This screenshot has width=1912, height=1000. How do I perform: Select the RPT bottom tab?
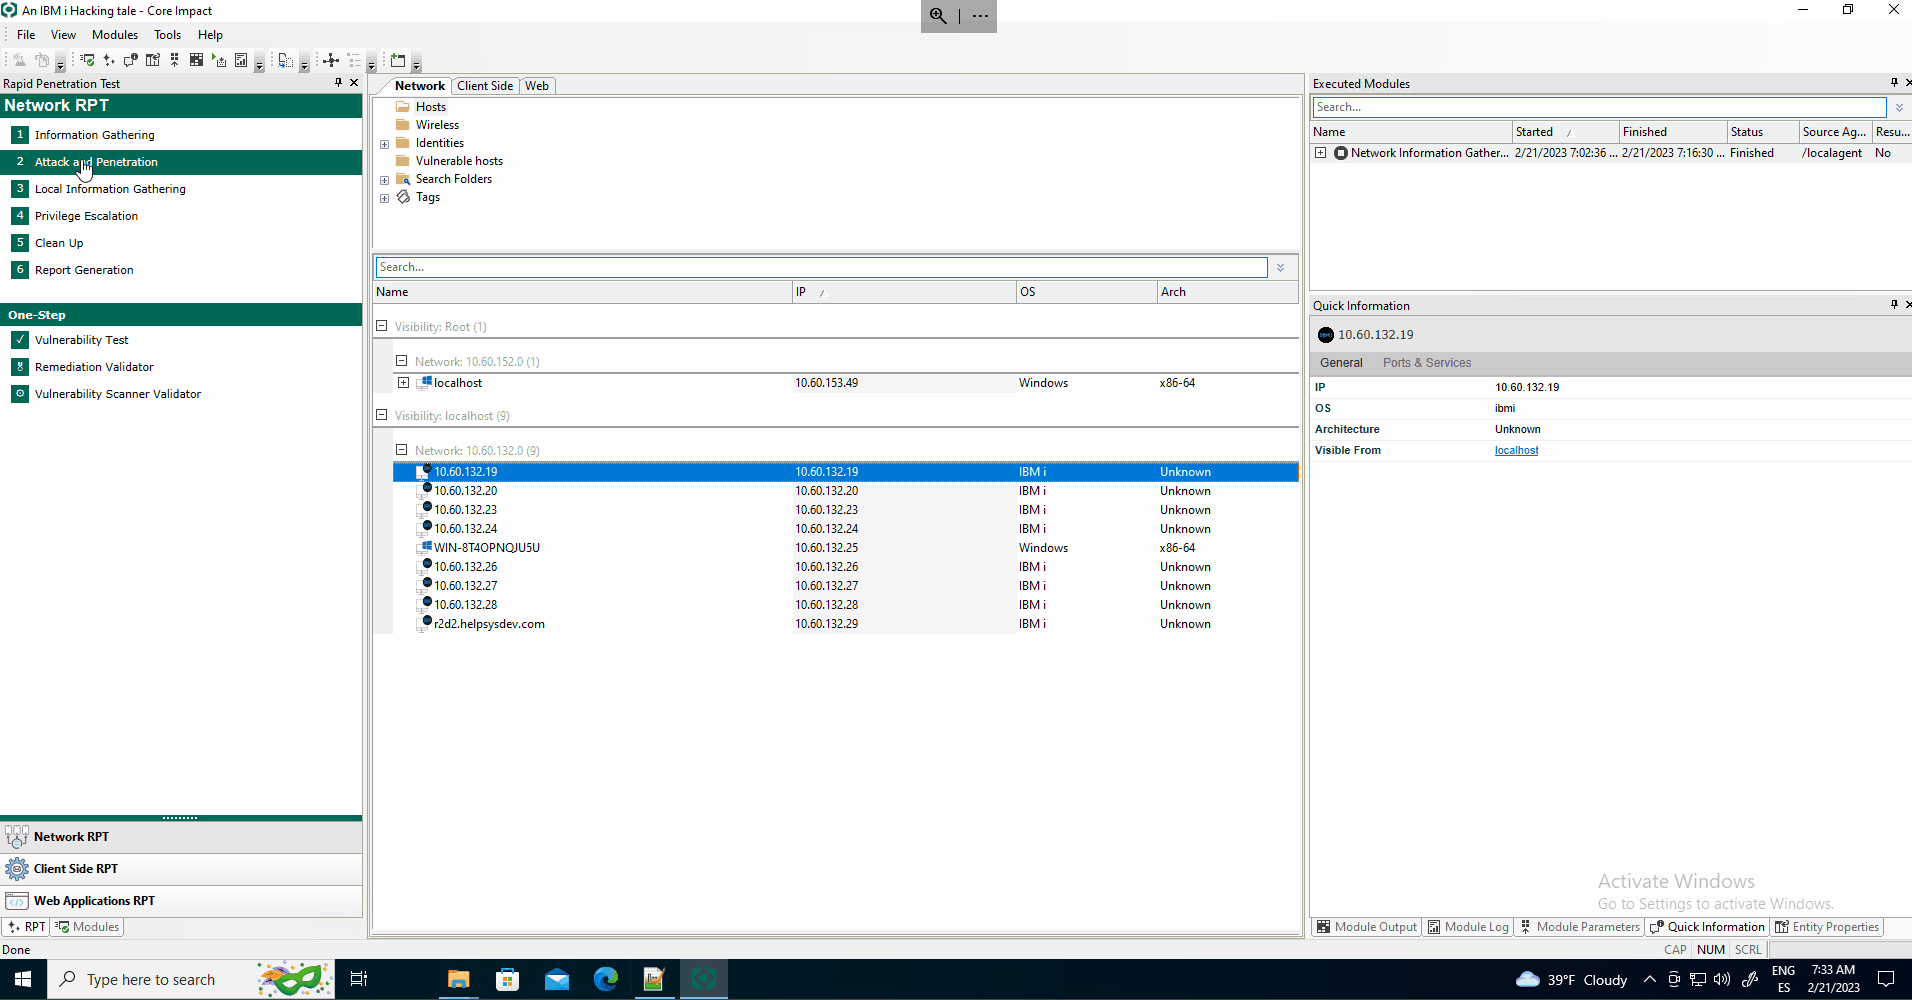(26, 927)
